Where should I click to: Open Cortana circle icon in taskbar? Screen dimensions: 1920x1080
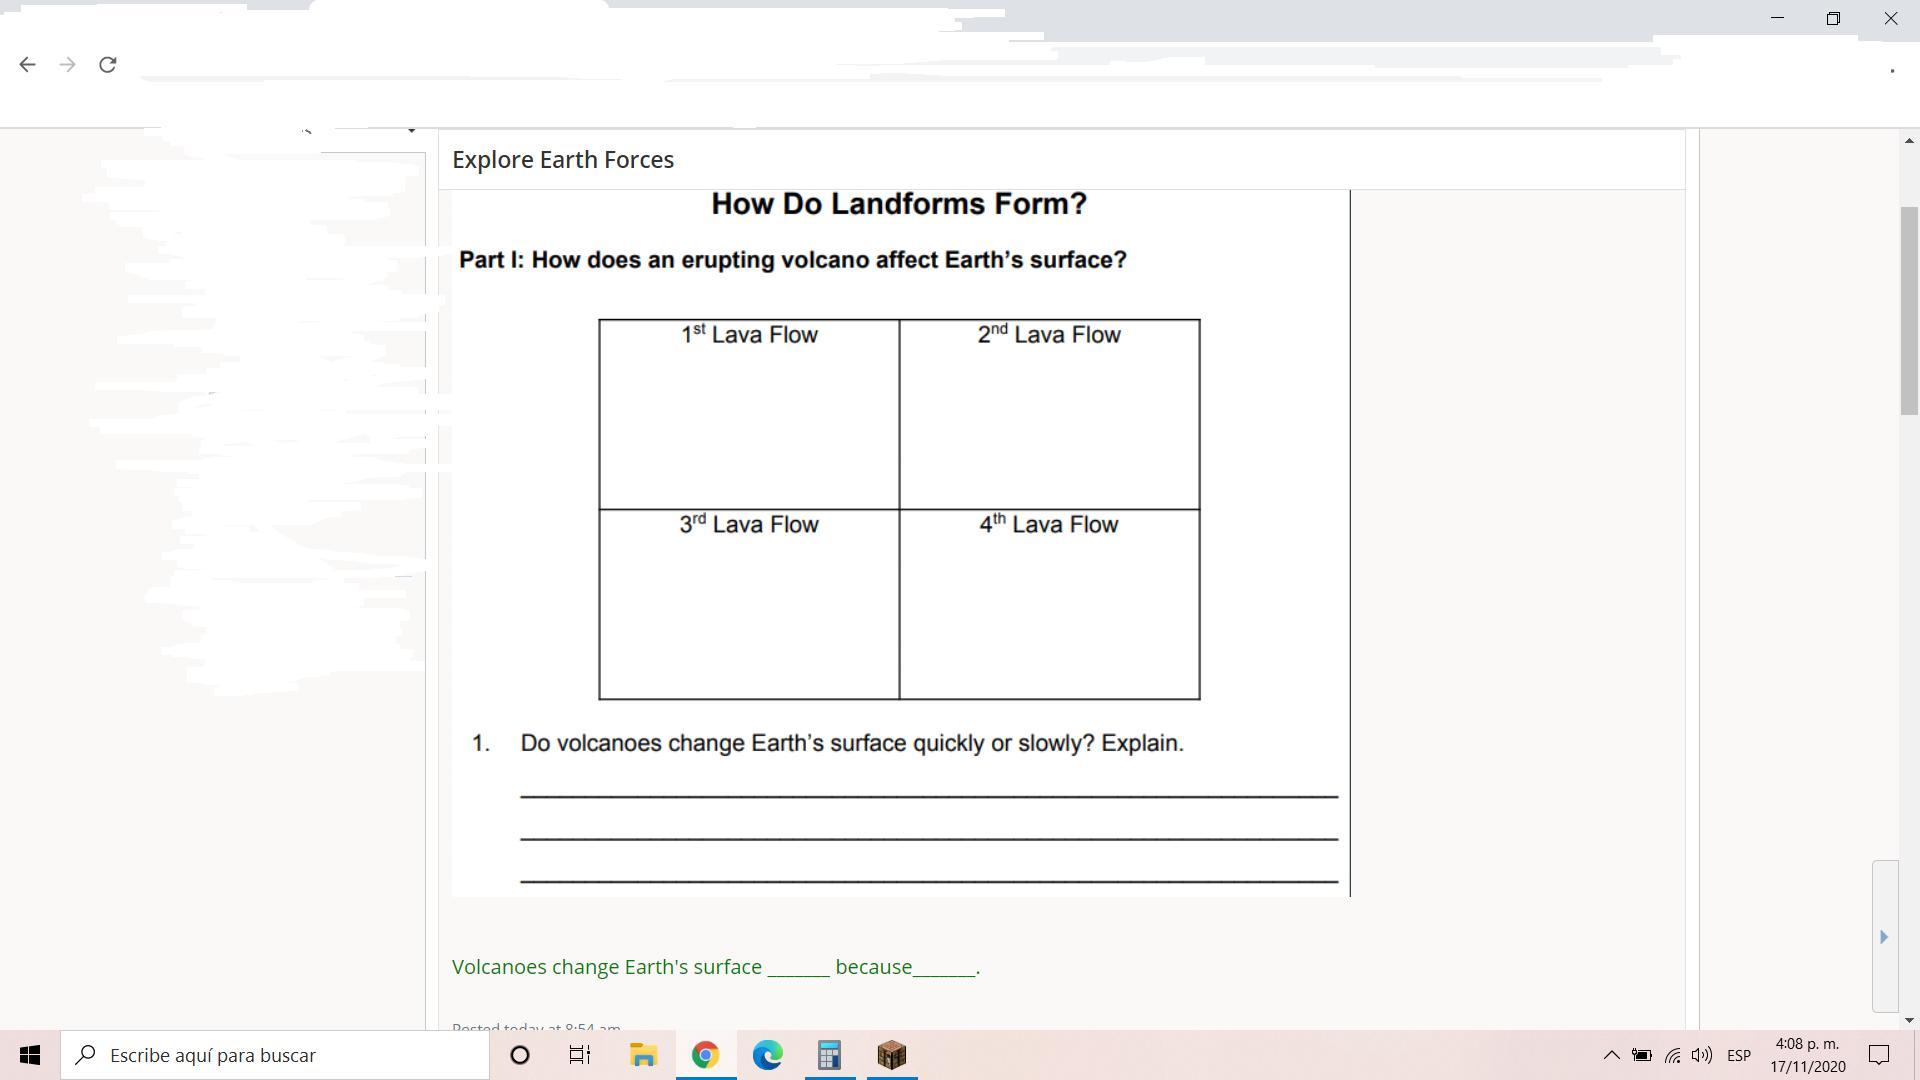[x=520, y=1055]
